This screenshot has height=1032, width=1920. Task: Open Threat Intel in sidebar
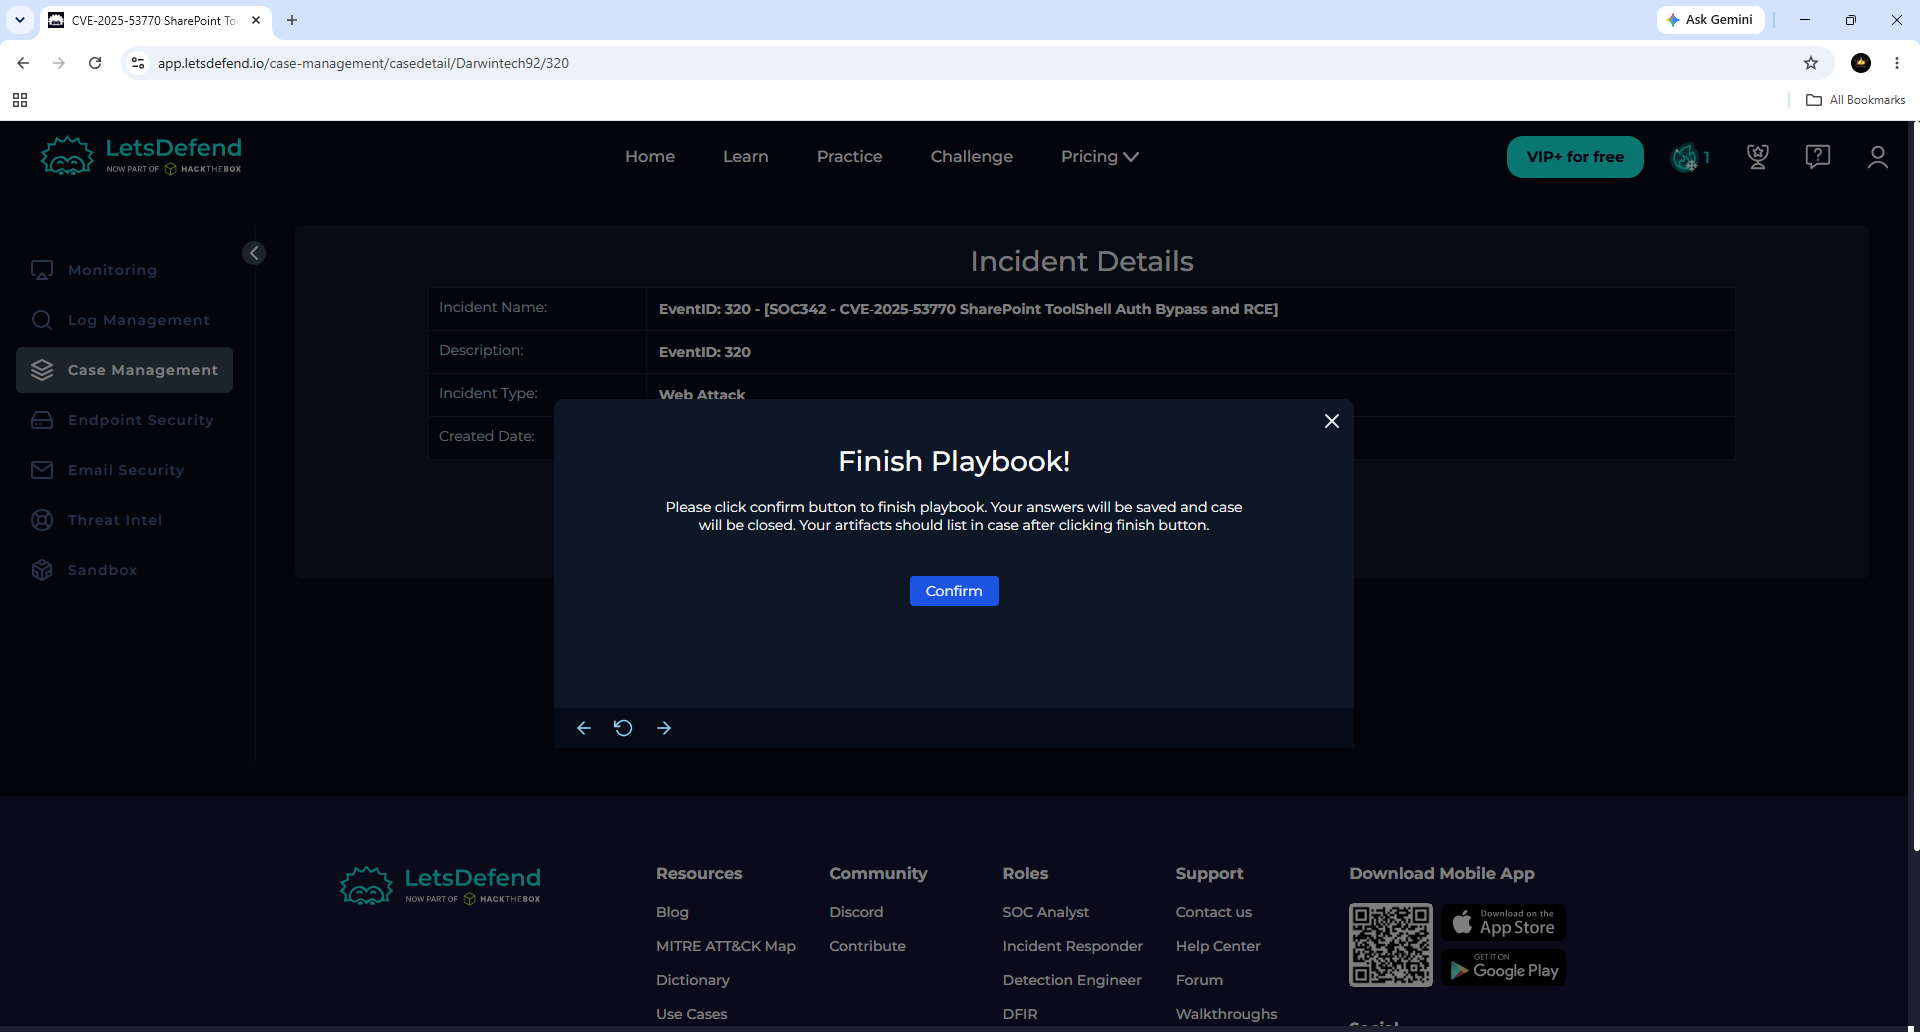point(114,520)
